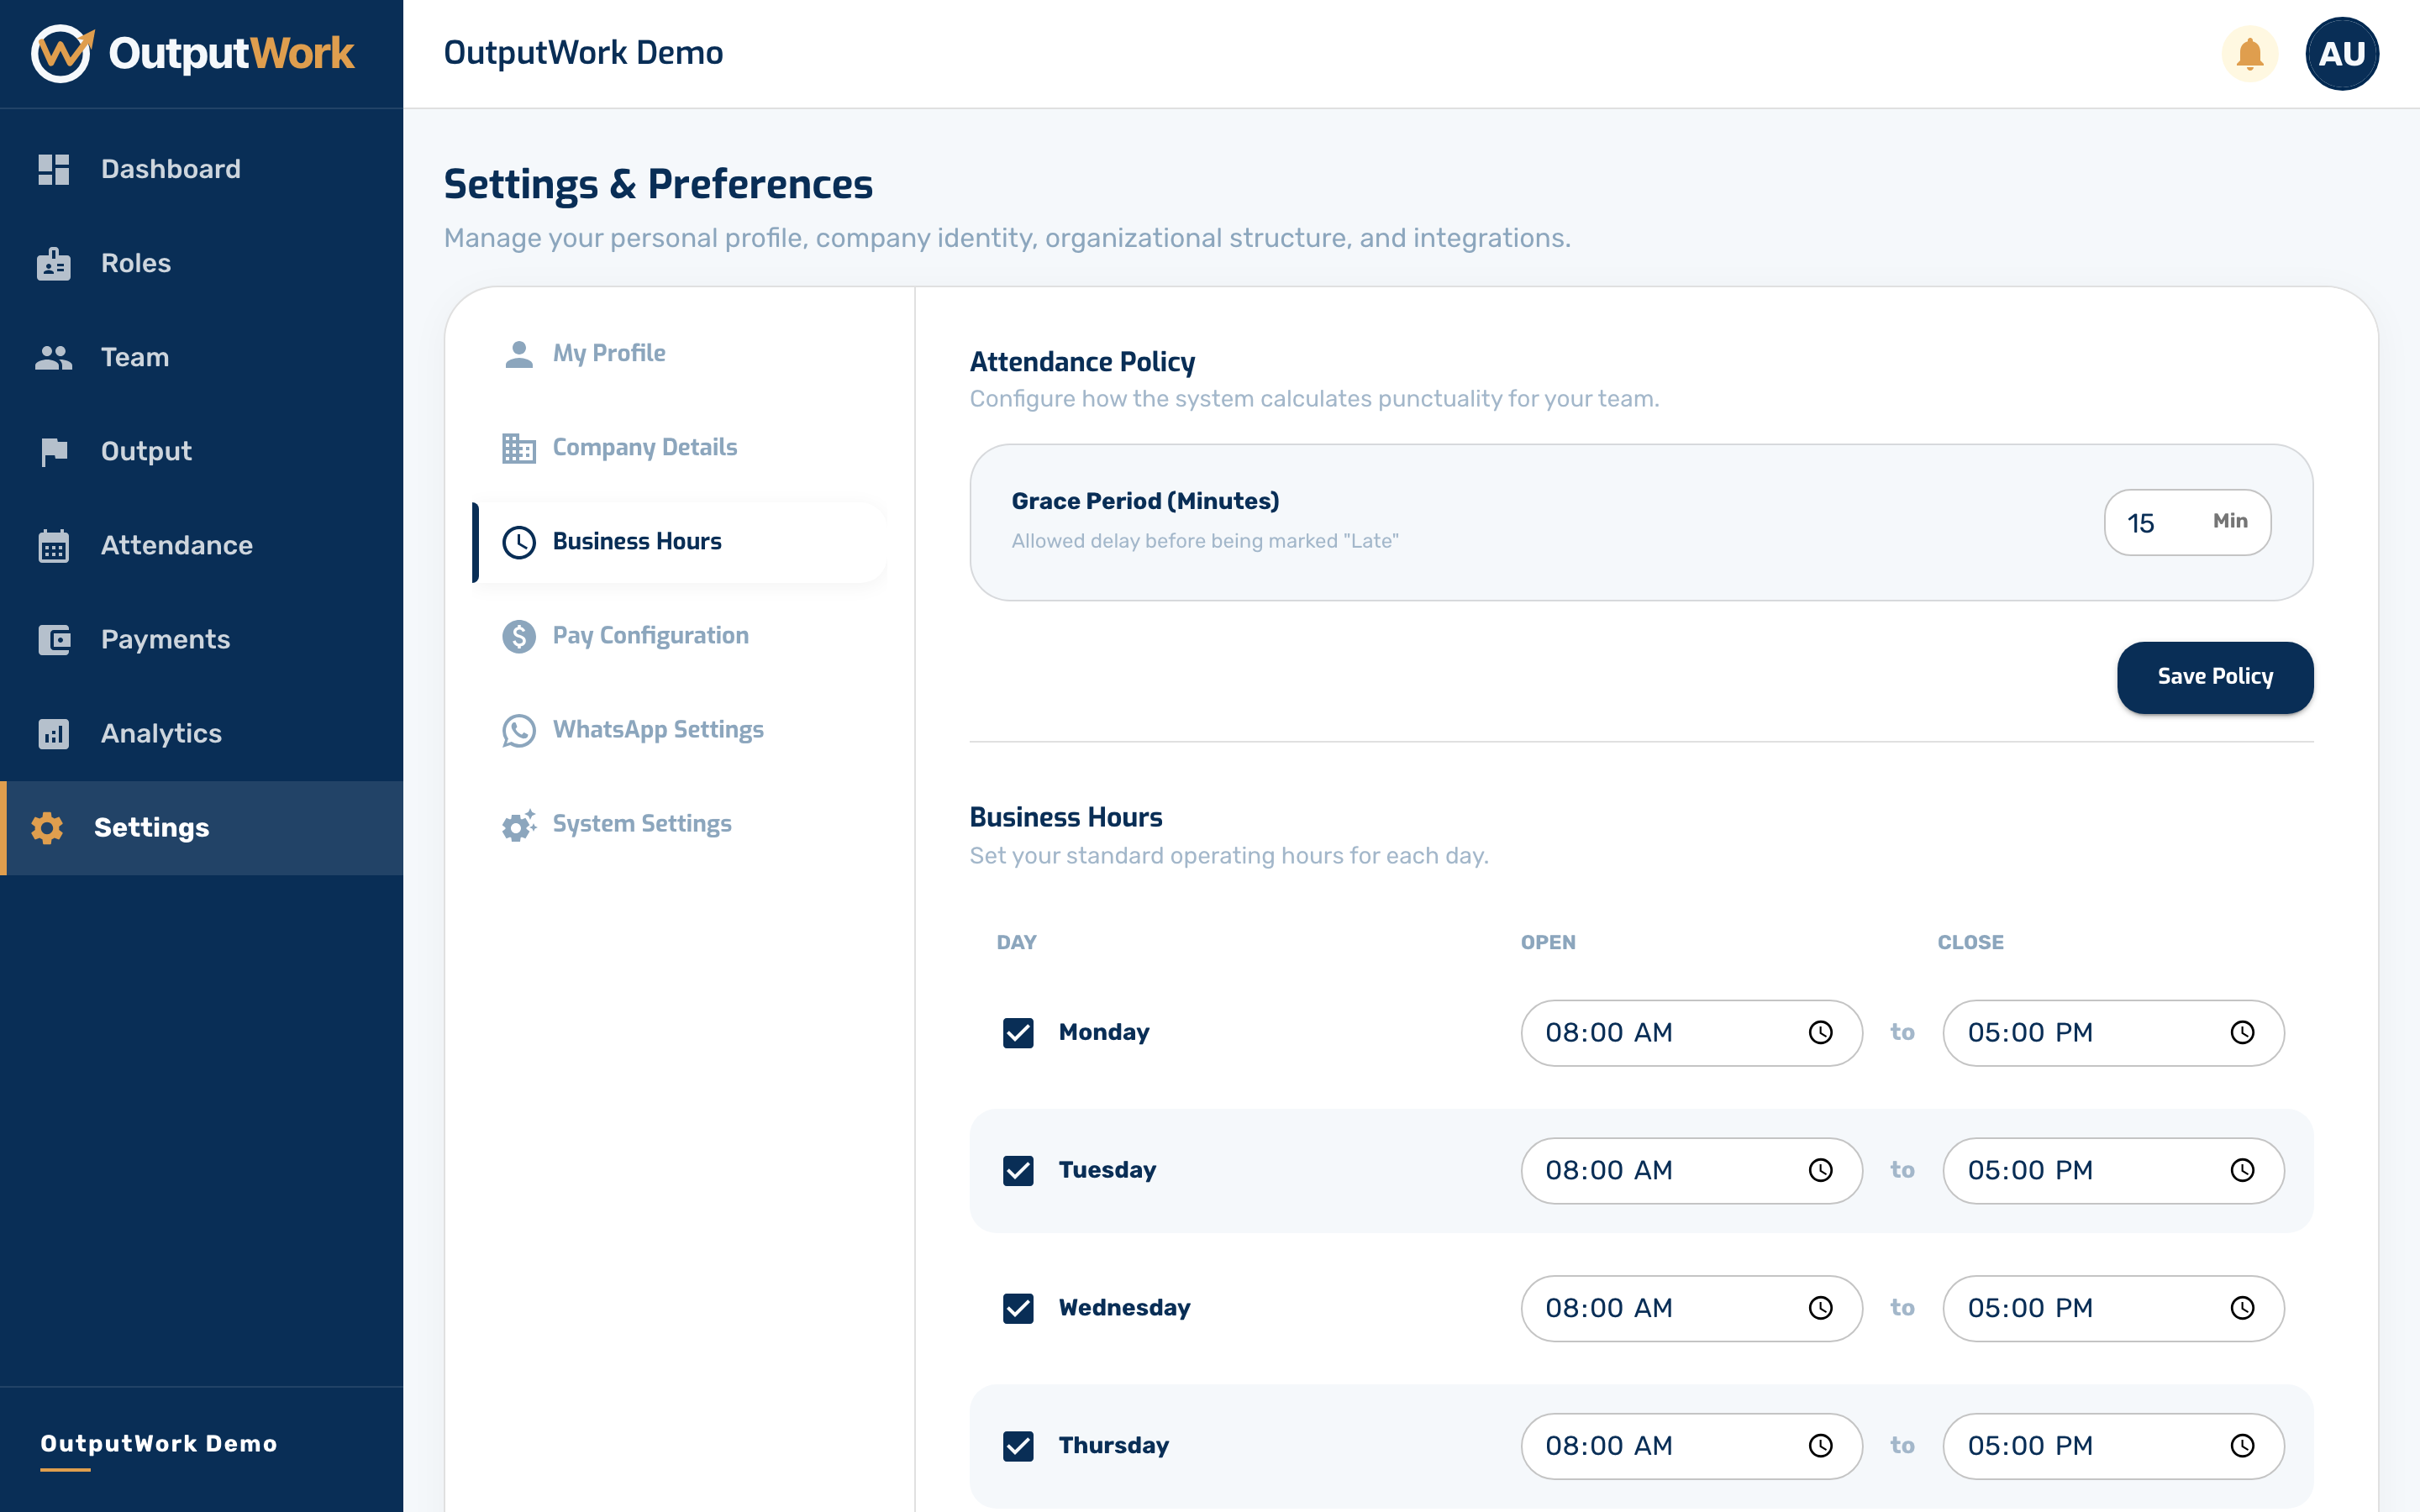Click the Payments wallet icon
The width and height of the screenshot is (2420, 1512).
click(x=54, y=640)
